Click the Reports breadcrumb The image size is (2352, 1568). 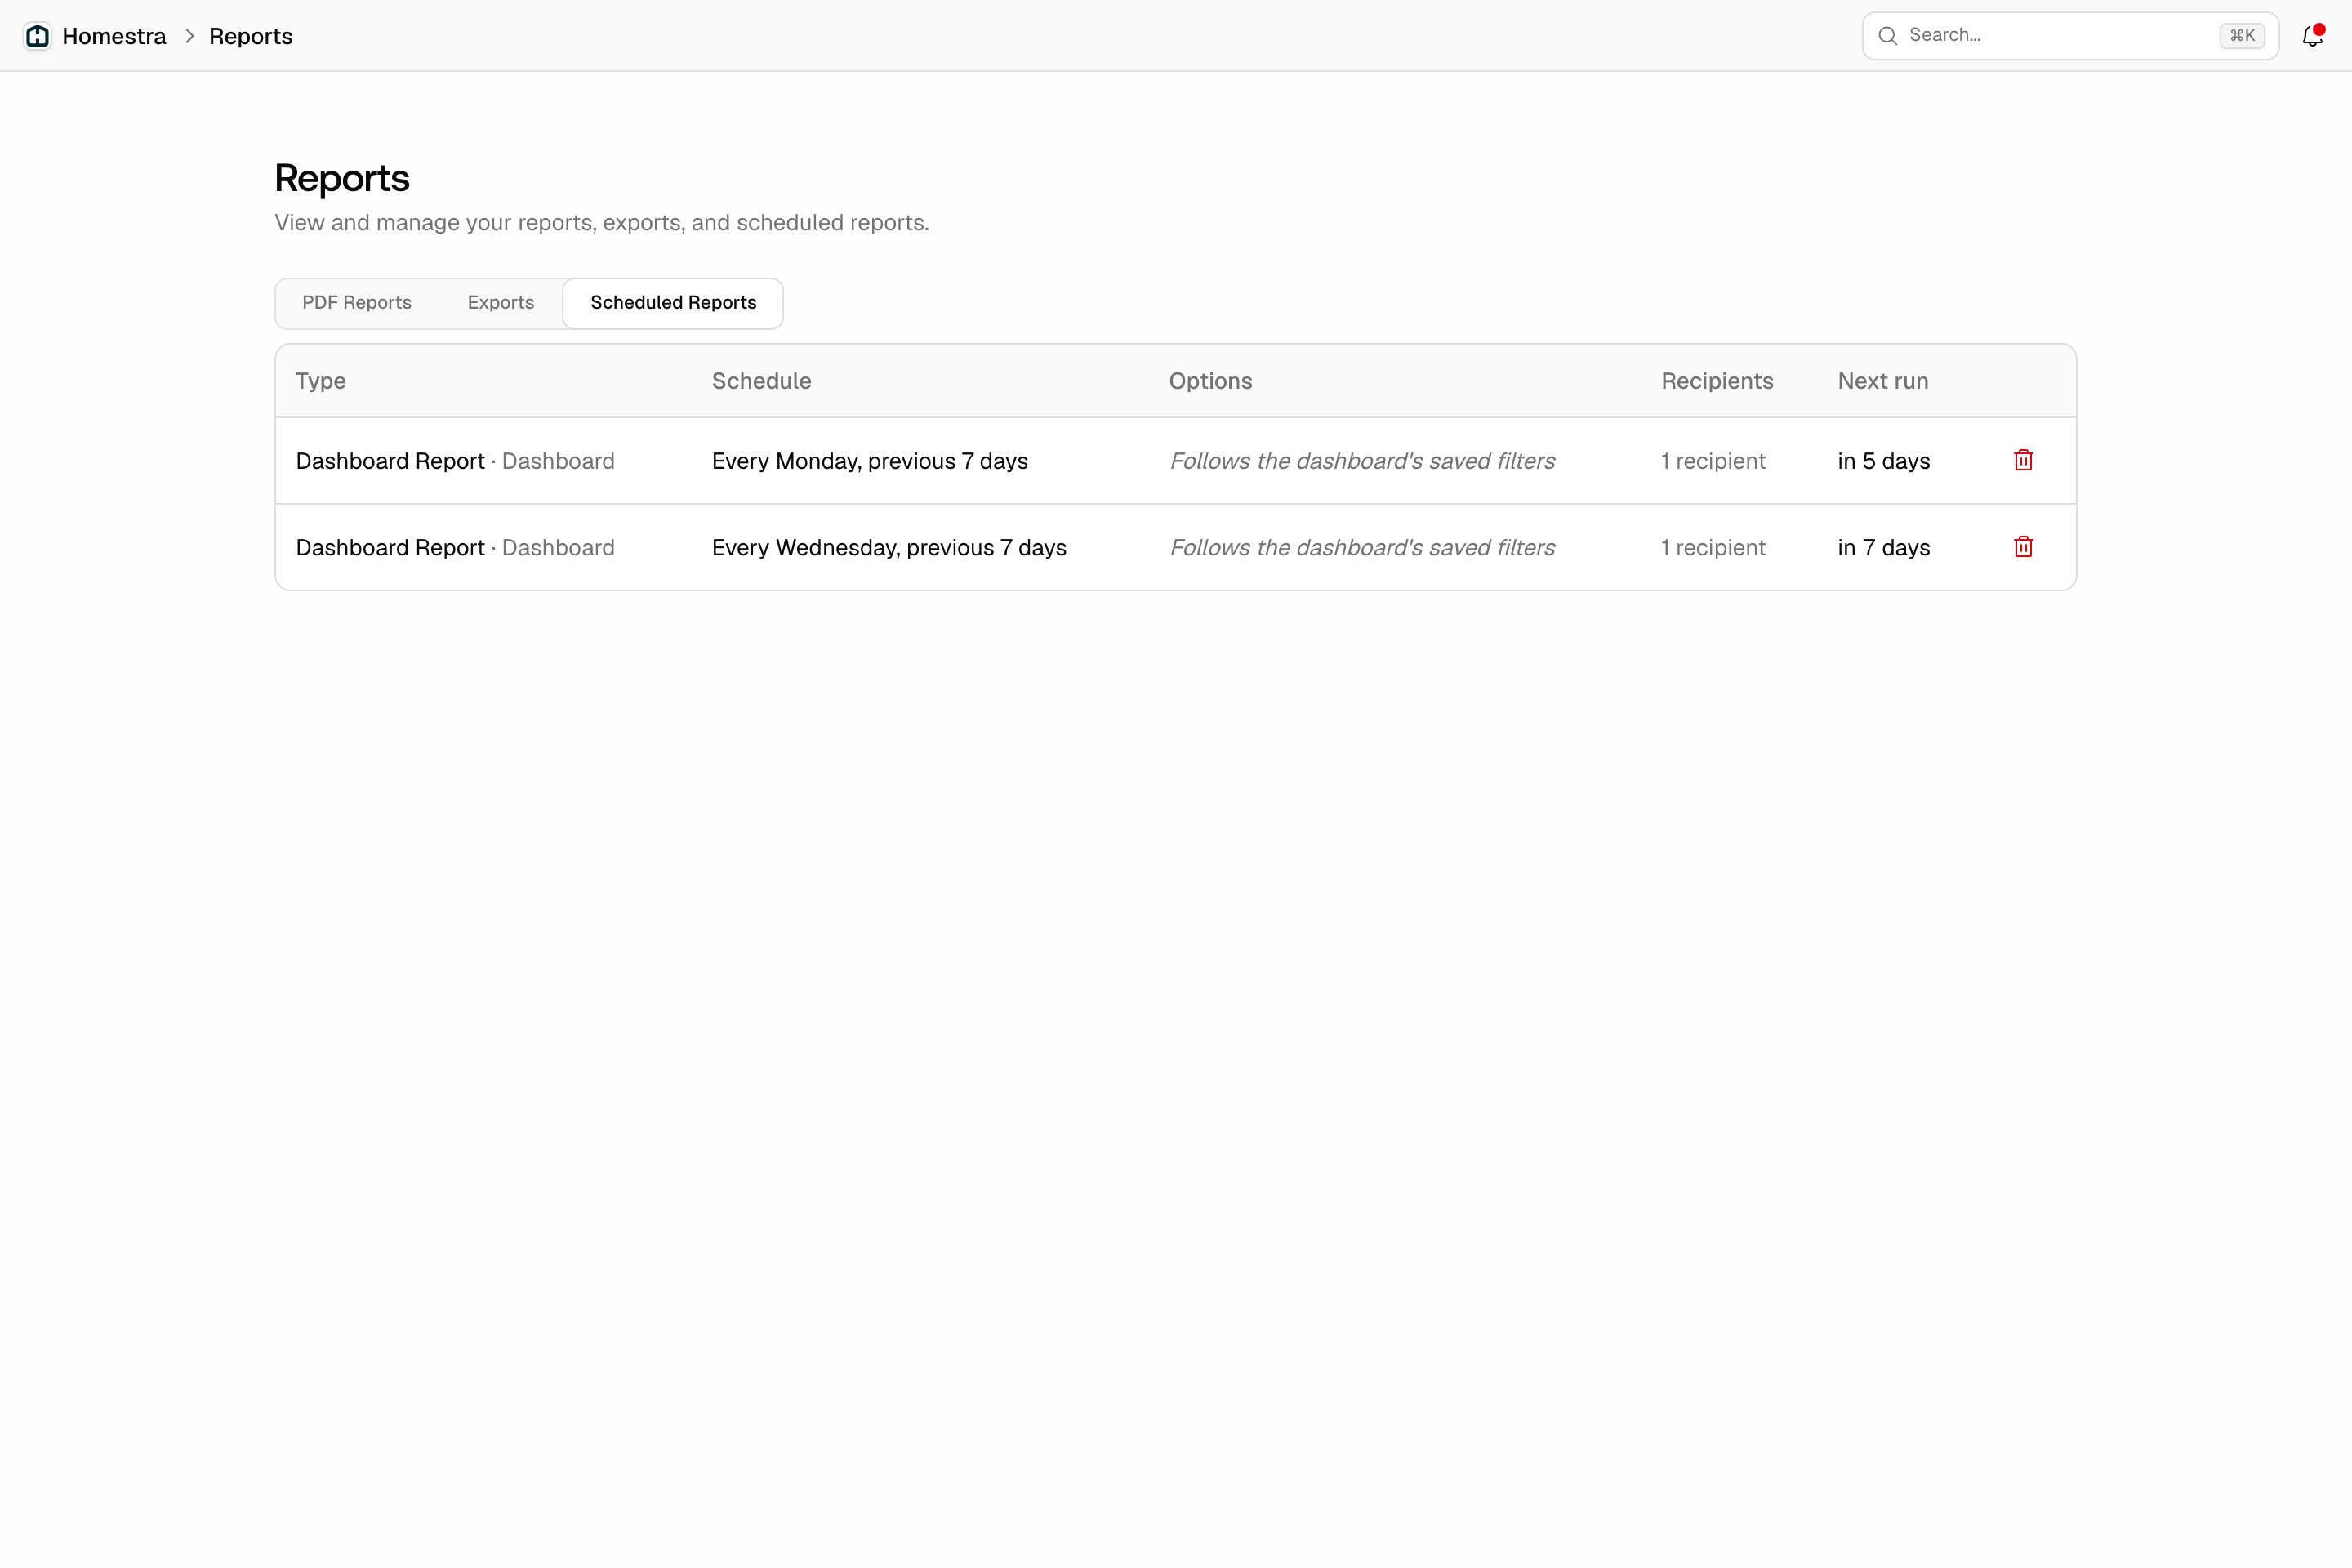point(251,36)
